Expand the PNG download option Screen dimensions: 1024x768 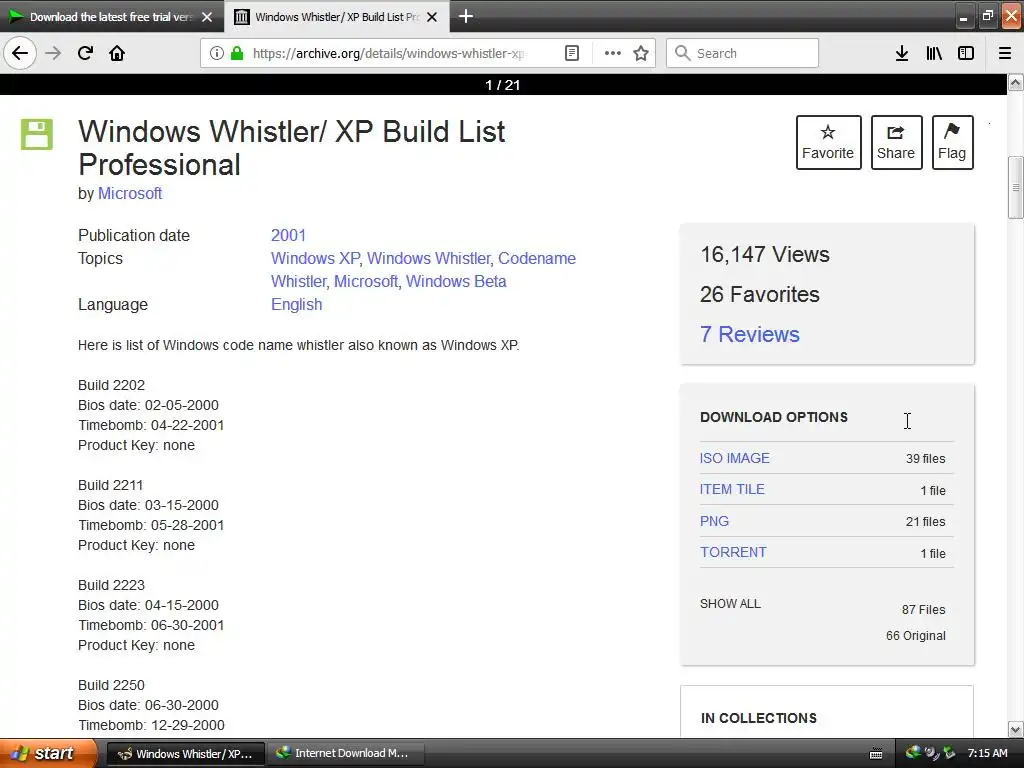[714, 521]
